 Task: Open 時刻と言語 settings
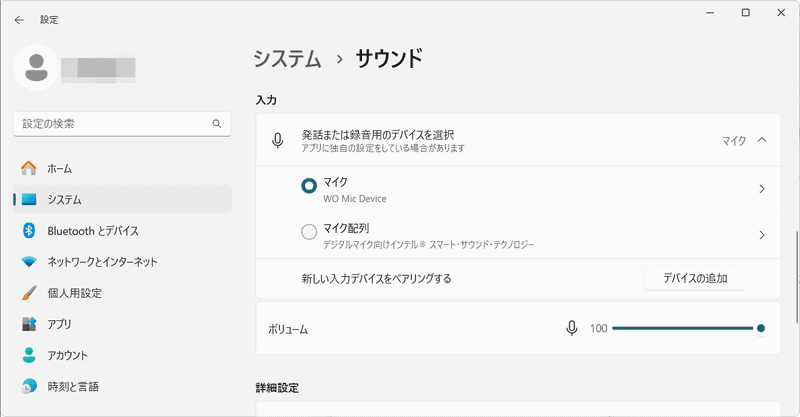[122, 386]
